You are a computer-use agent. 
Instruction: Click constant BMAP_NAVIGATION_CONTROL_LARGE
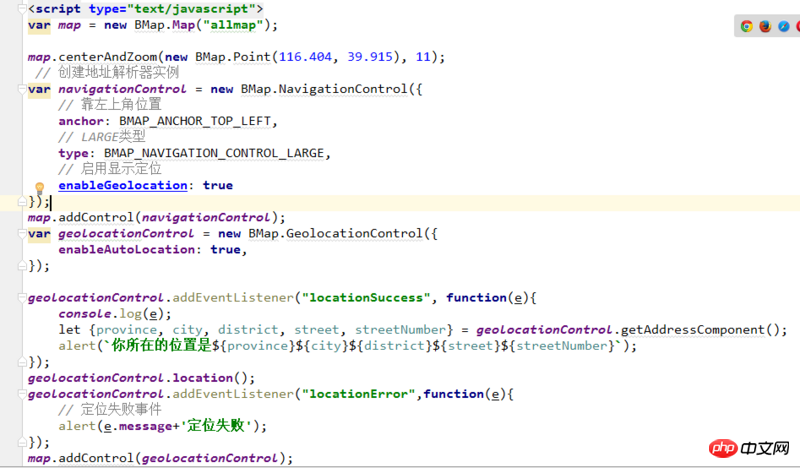point(214,153)
